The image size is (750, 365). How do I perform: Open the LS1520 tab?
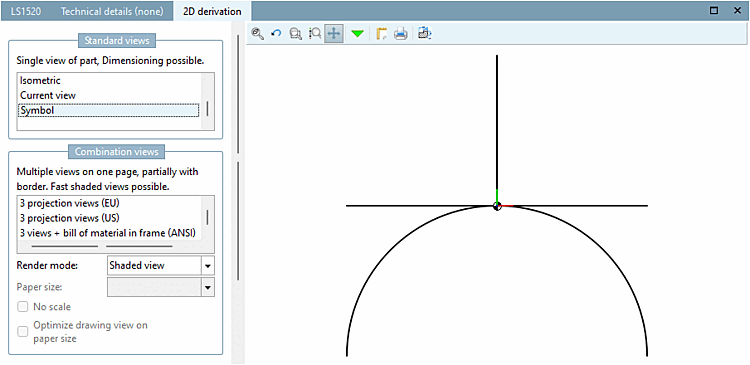click(x=26, y=11)
